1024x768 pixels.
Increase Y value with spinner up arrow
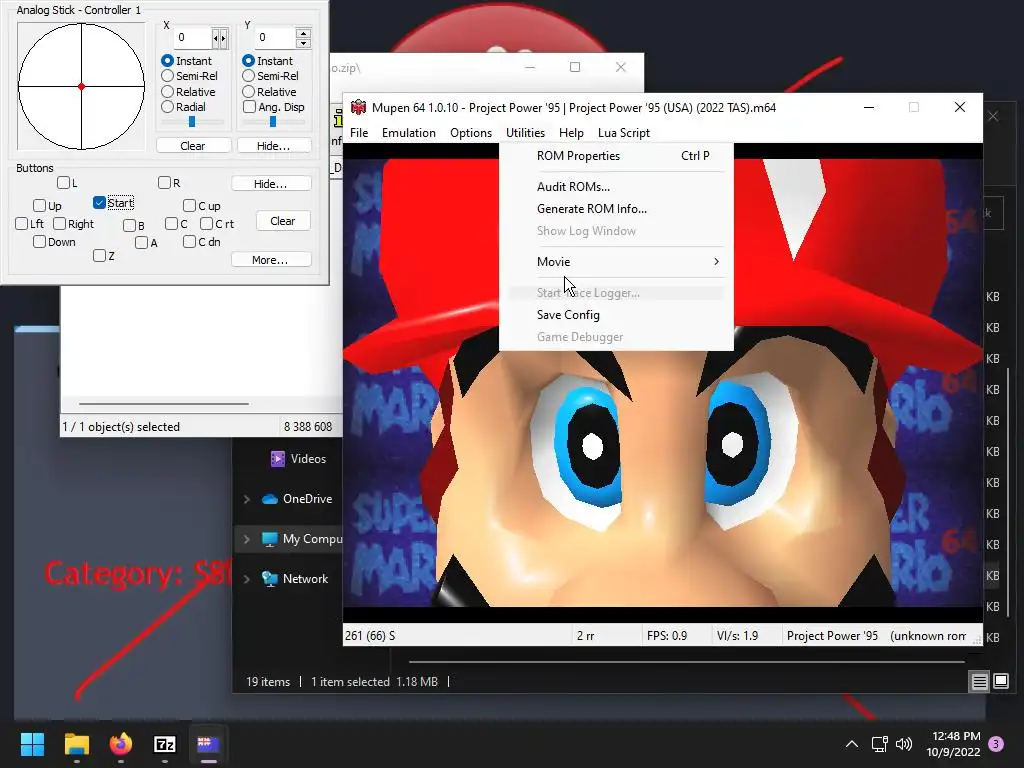coord(303,33)
